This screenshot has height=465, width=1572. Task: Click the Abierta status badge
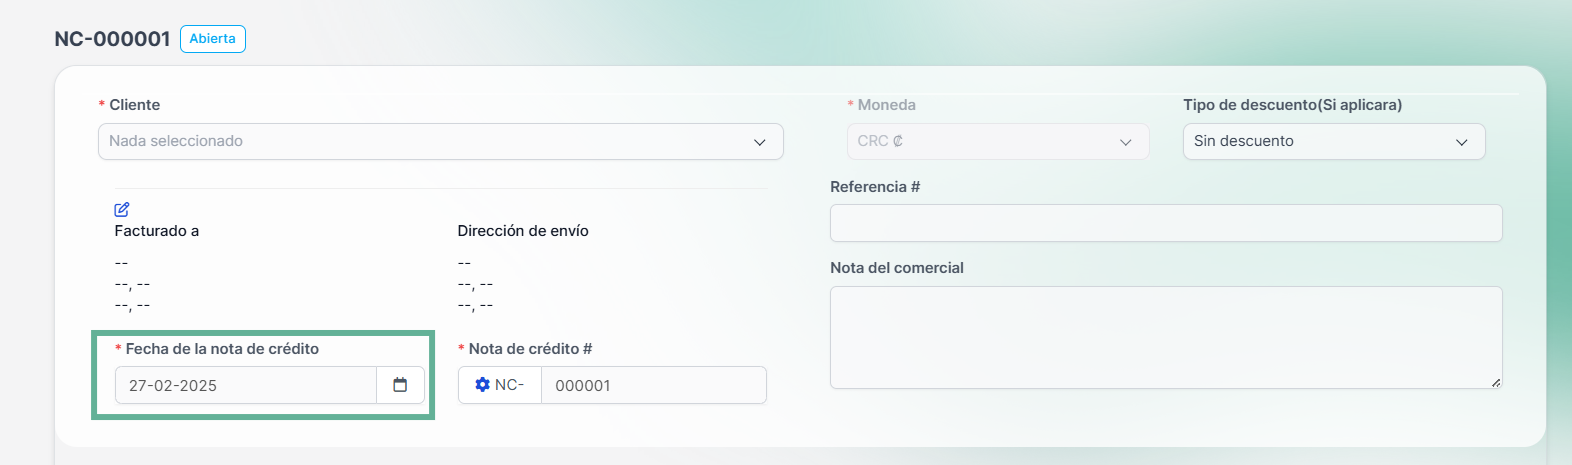[213, 39]
